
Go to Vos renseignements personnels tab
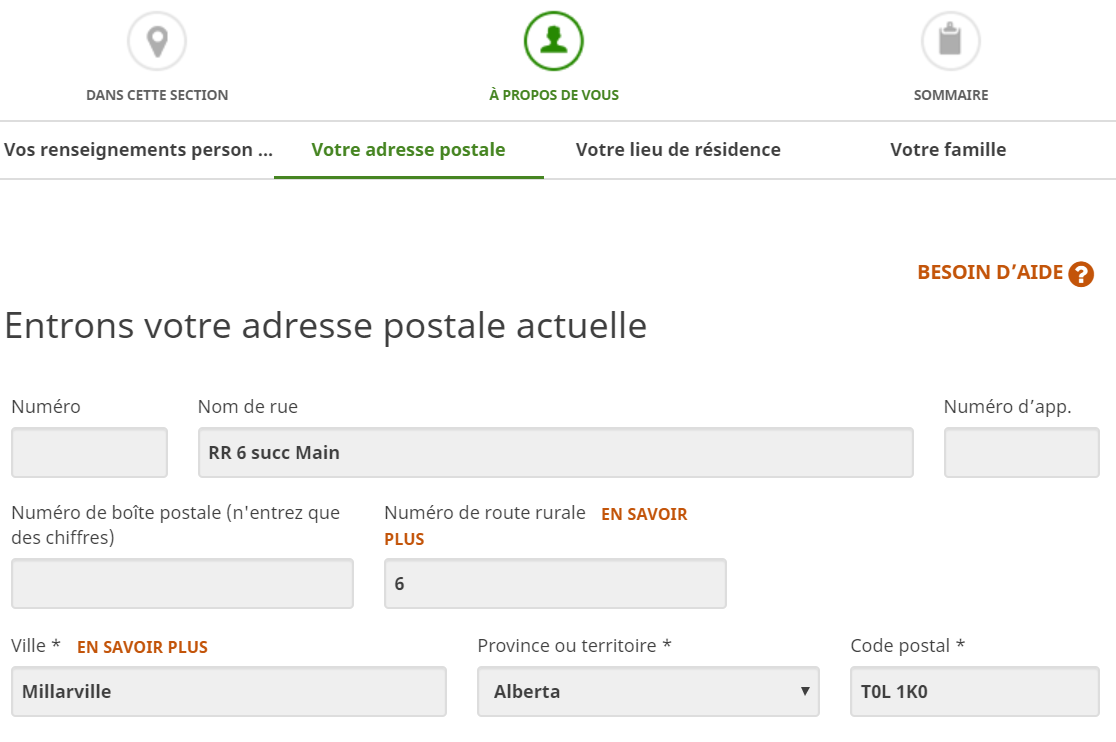coord(138,149)
